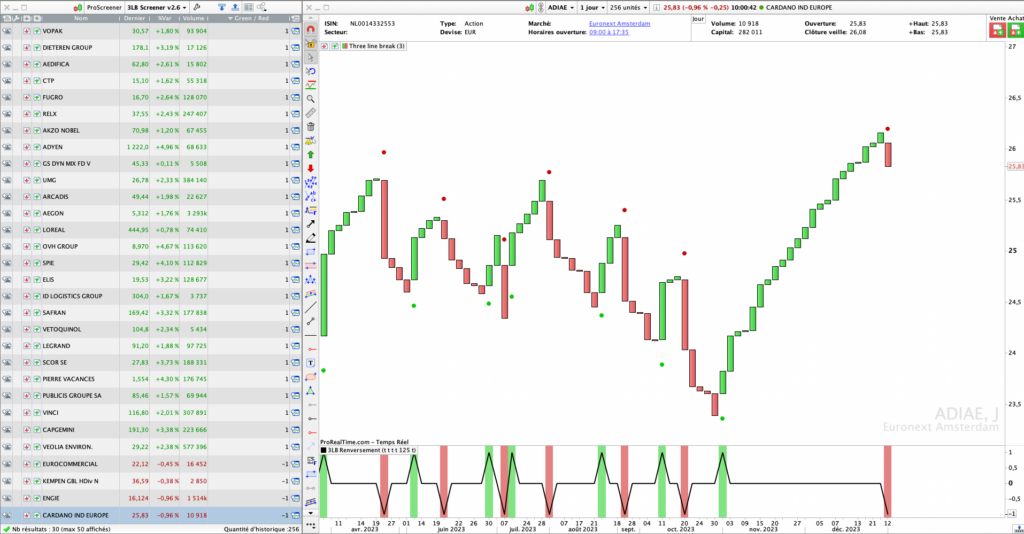Select the ellipse drawing tool
Image resolution: width=1024 pixels, height=534 pixels.
(x=311, y=377)
